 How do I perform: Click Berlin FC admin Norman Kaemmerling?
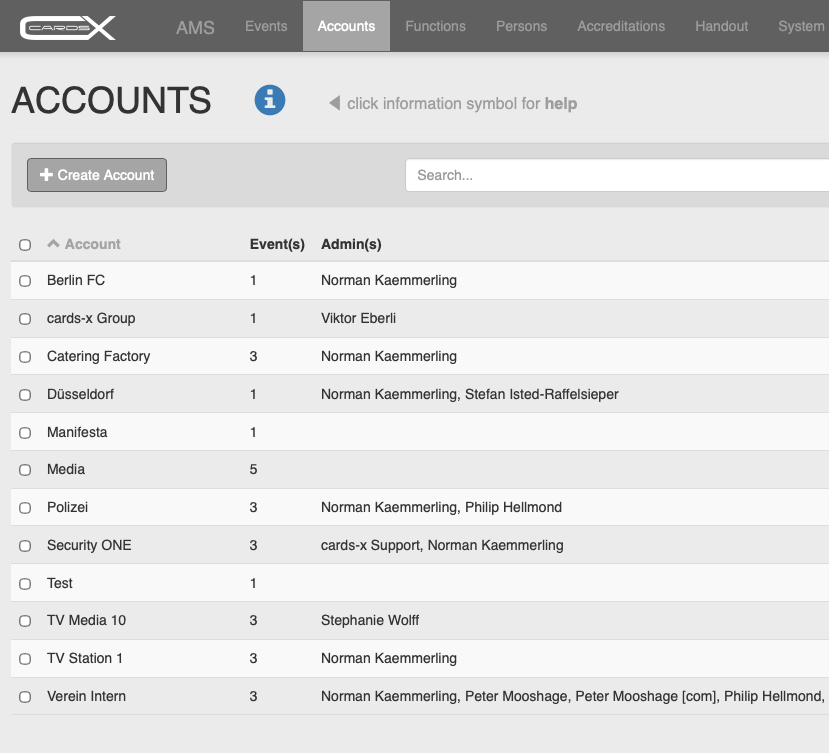[389, 280]
